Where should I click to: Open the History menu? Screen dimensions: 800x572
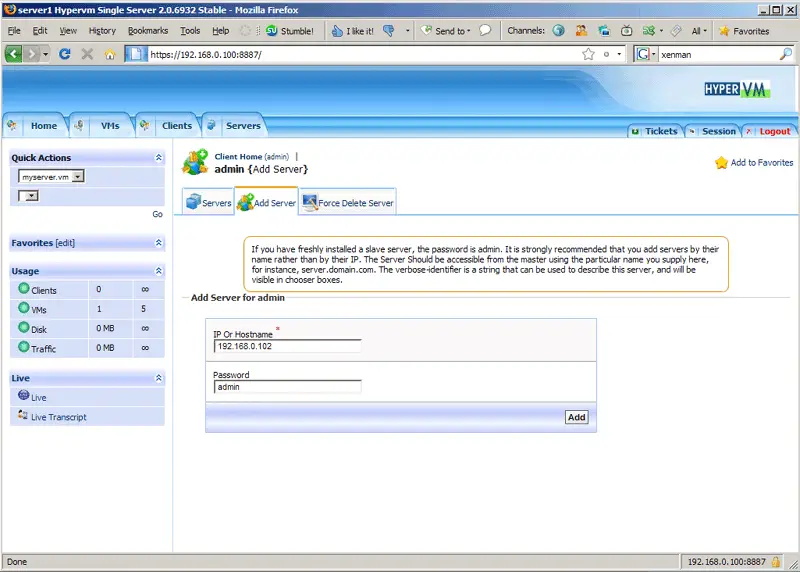(102, 31)
